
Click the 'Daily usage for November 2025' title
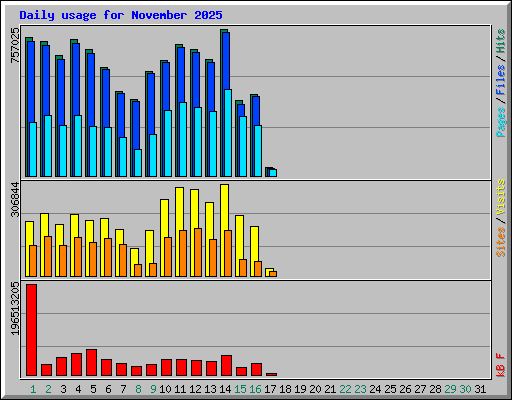pyautogui.click(x=121, y=15)
